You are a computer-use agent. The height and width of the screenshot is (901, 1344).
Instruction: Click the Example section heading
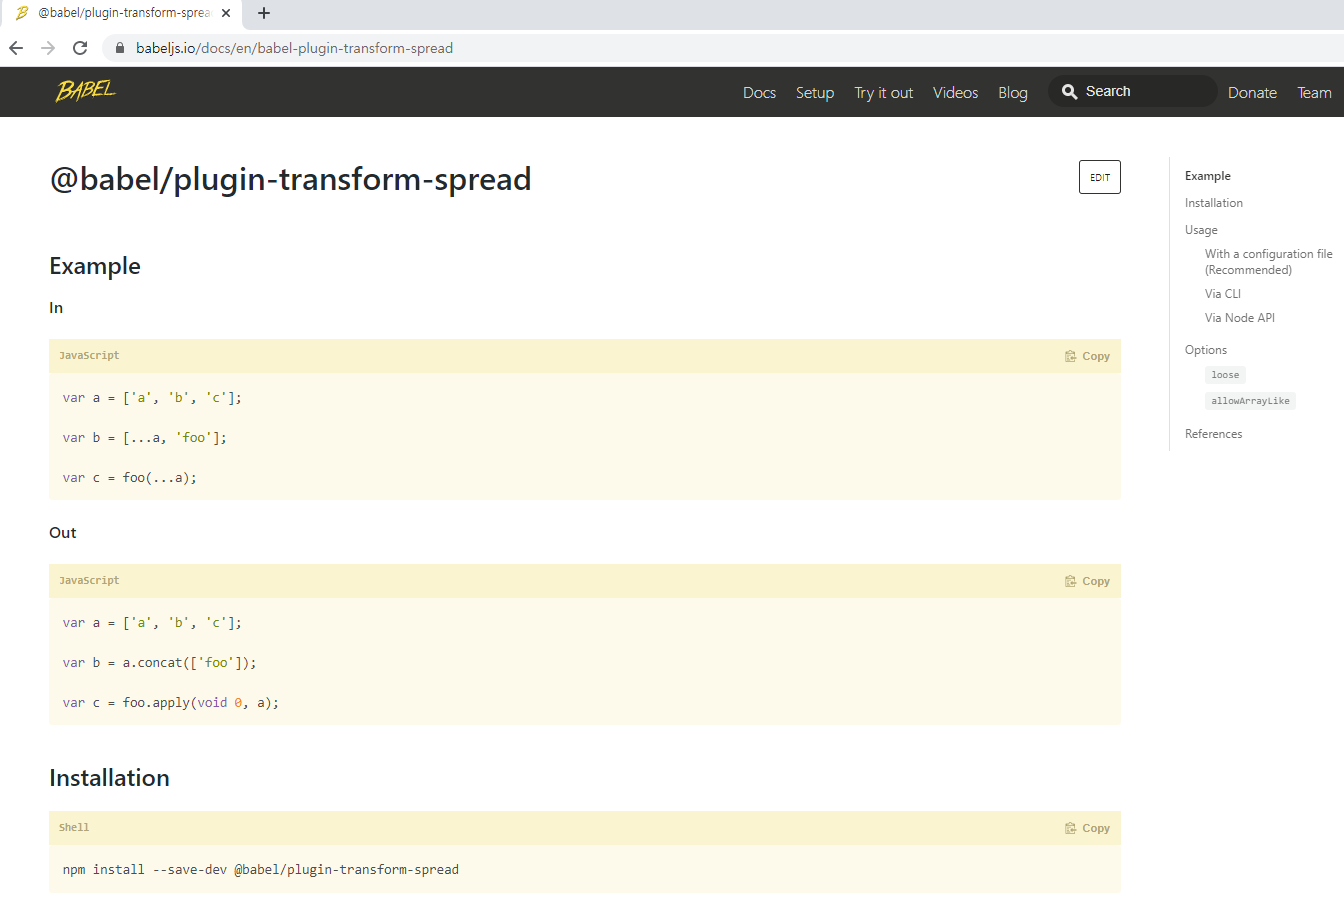(95, 266)
